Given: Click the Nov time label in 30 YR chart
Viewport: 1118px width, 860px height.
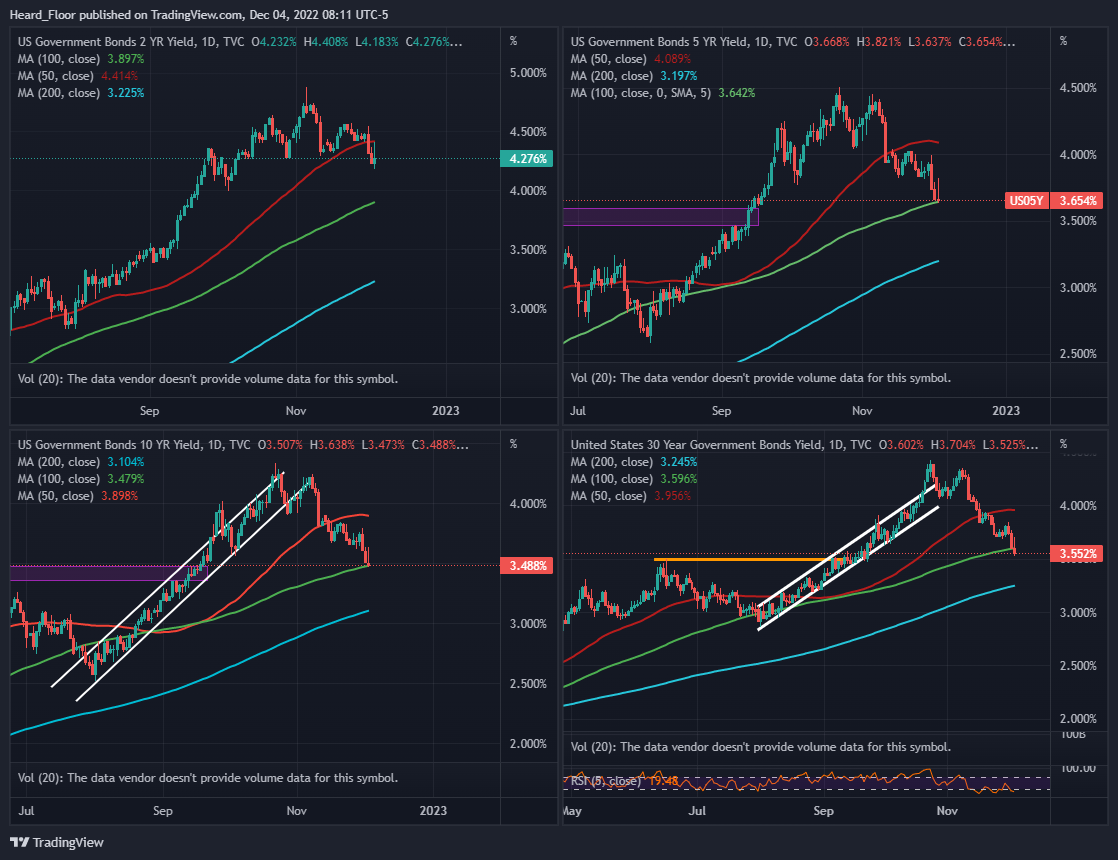Looking at the screenshot, I should click(947, 811).
